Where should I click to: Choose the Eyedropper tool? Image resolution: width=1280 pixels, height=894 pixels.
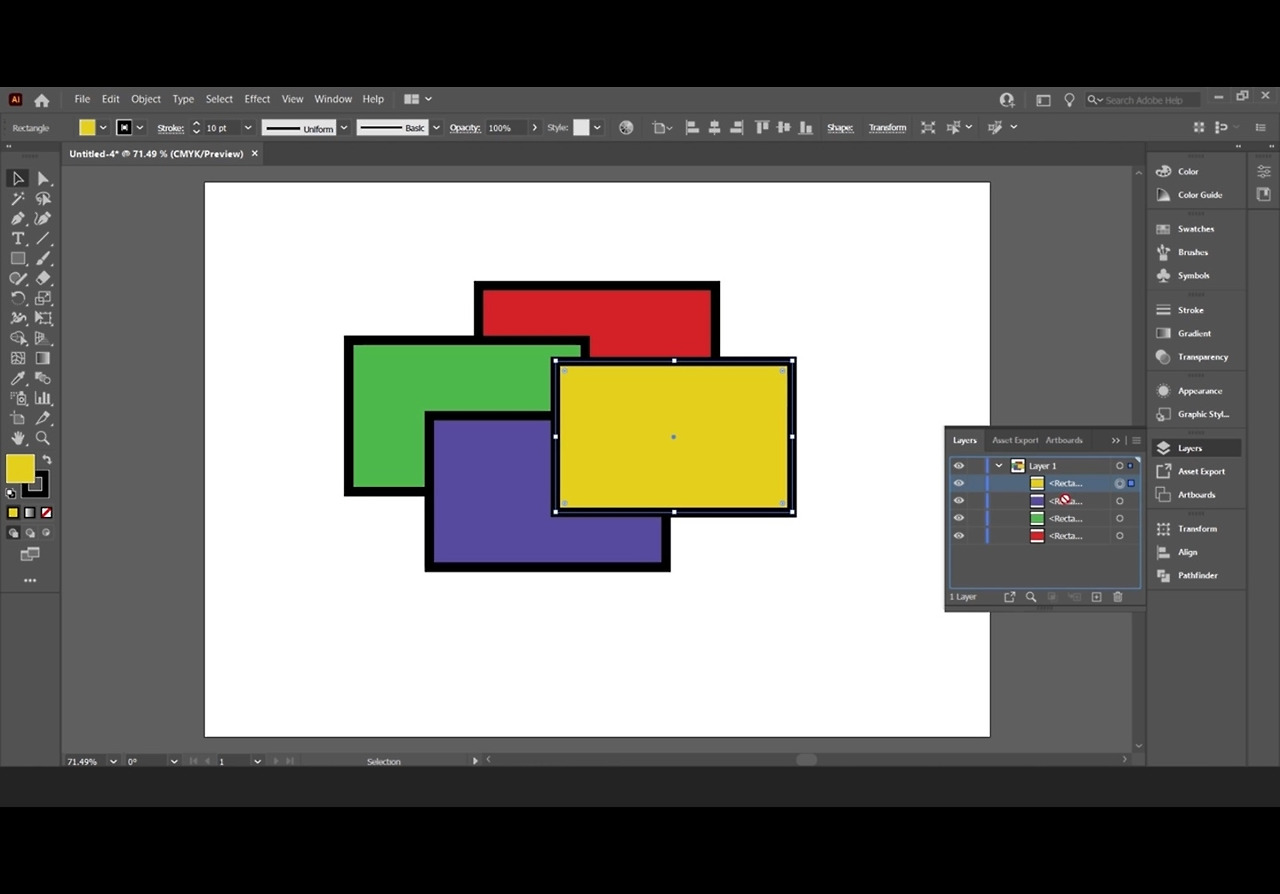pos(18,378)
